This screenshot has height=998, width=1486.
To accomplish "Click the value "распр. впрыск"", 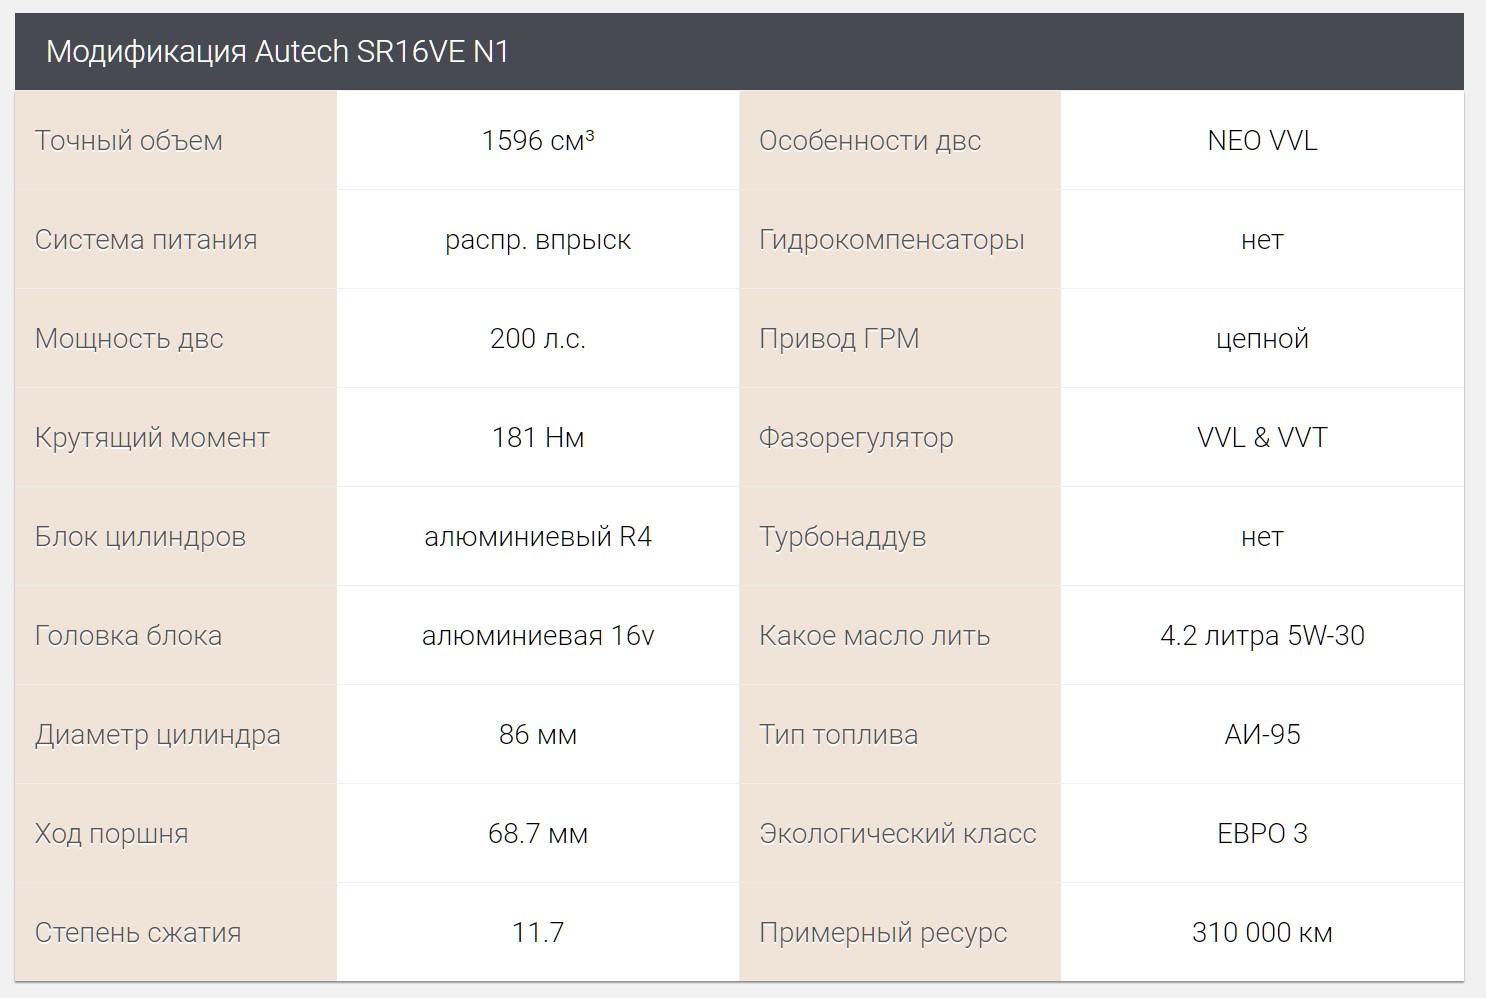I will coord(538,240).
